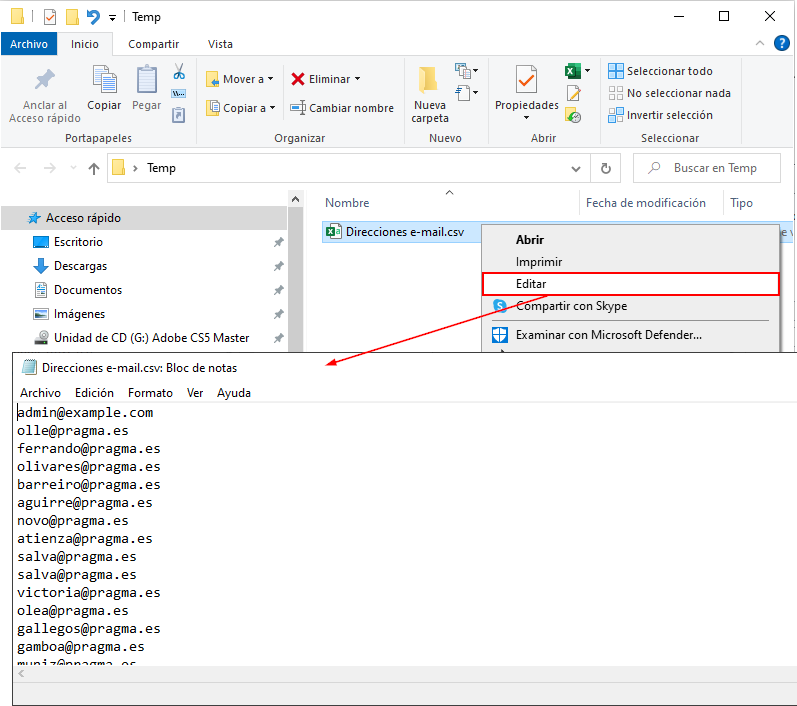The height and width of the screenshot is (706, 797).
Task: Expand the Eliminar dropdown arrow
Action: tap(357, 79)
